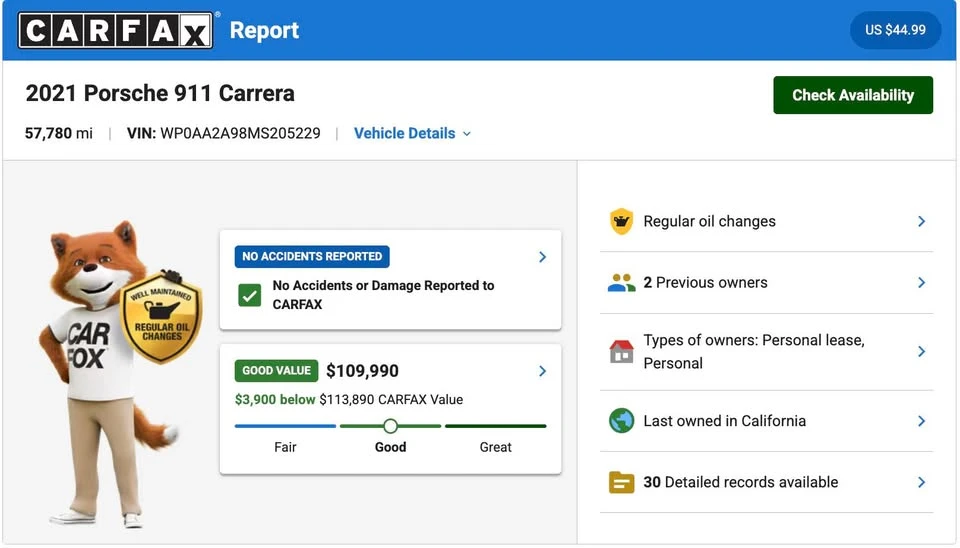Click the Great segment of the value bar
Viewport: 960px width, 548px height.
click(x=495, y=426)
